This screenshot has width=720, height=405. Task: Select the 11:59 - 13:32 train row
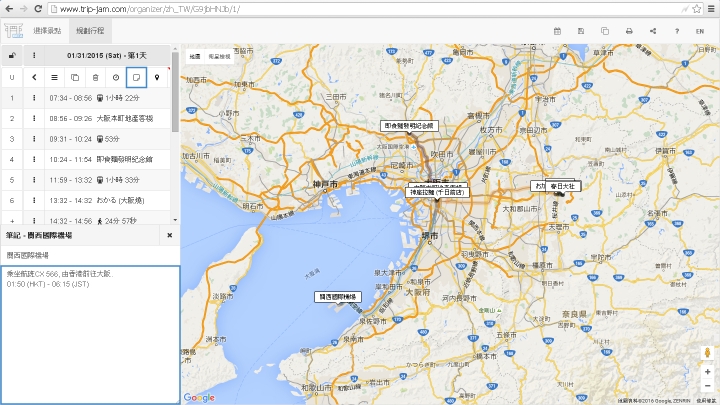tap(107, 180)
